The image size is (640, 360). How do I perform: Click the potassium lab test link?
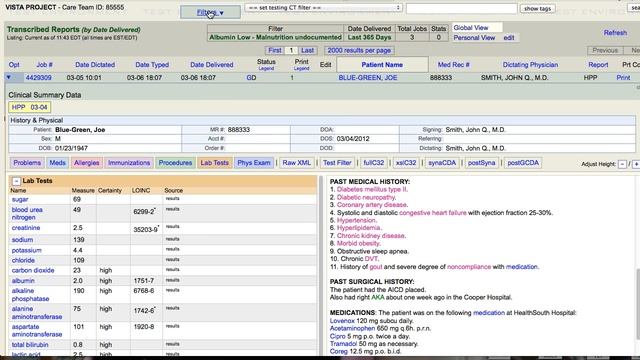[26, 250]
